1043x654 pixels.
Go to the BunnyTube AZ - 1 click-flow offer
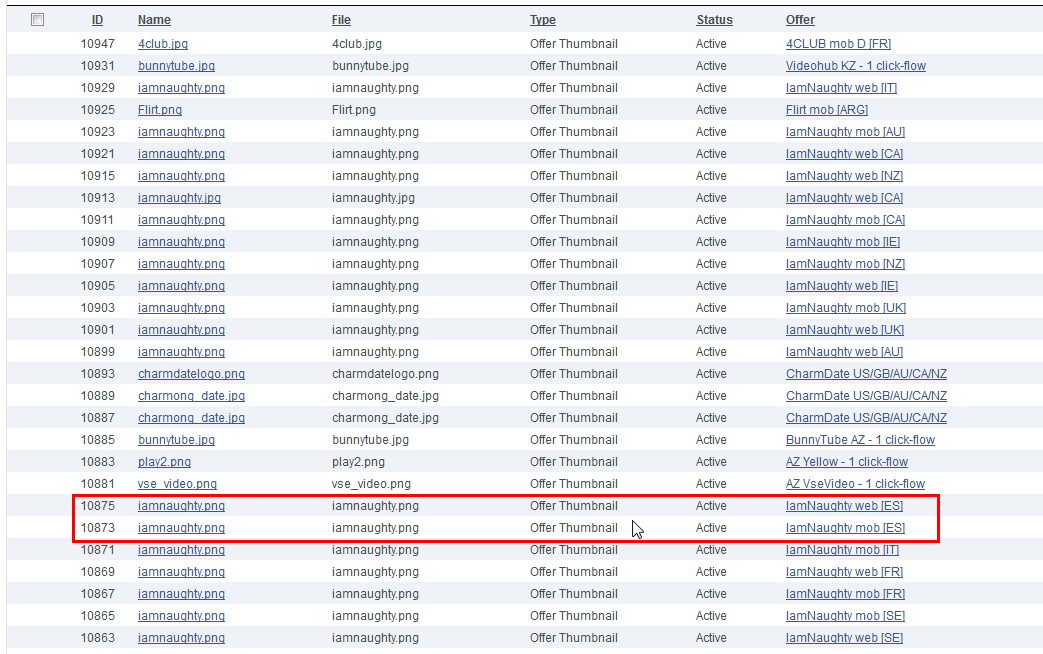[860, 440]
